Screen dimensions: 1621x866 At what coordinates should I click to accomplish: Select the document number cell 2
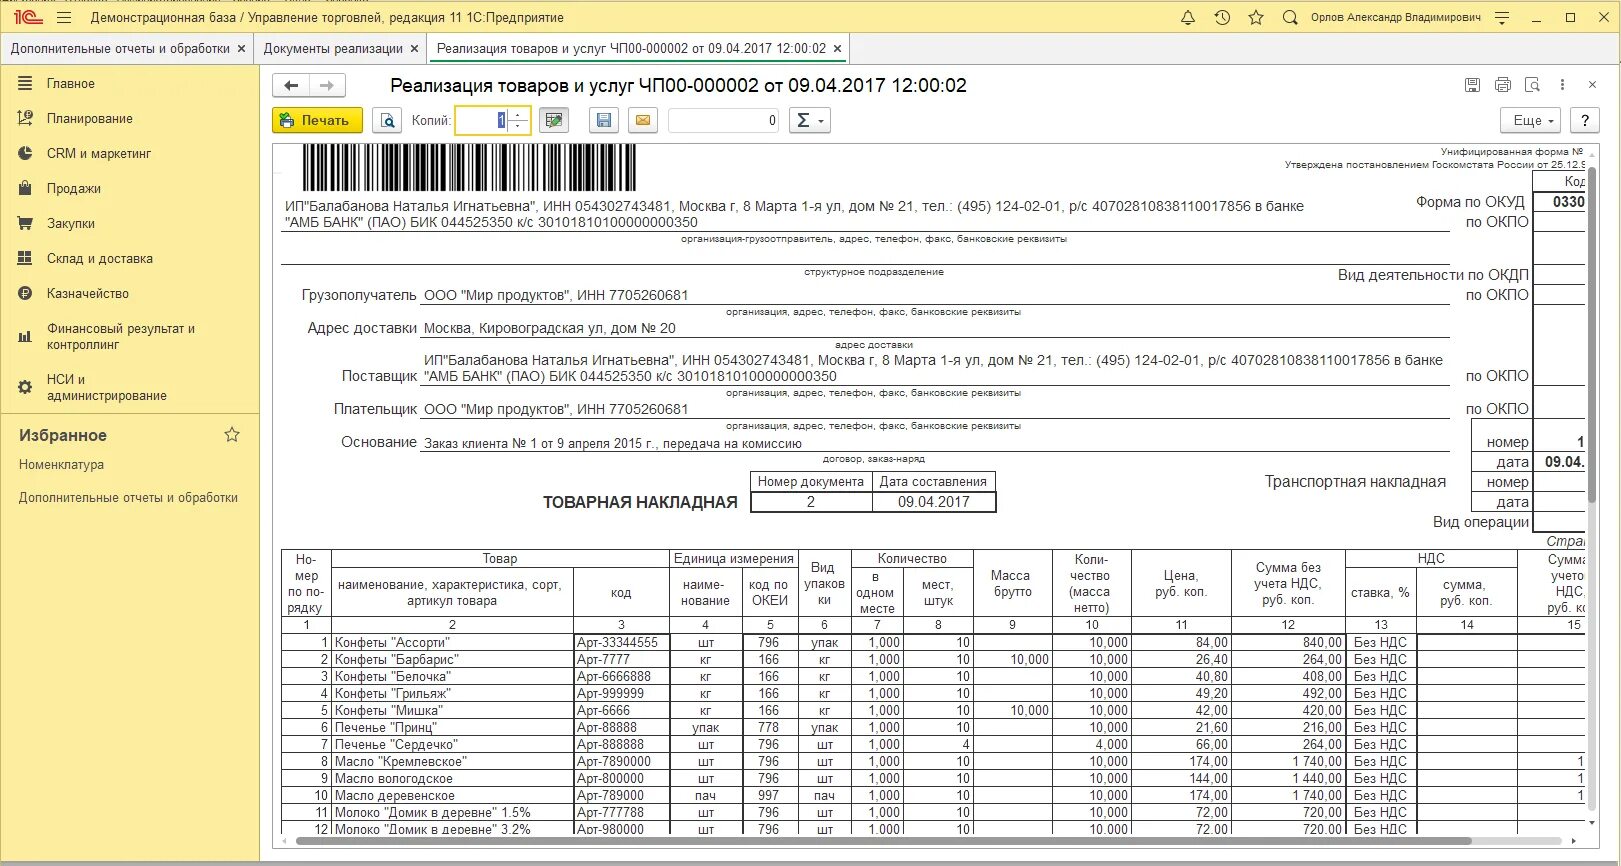click(x=811, y=502)
